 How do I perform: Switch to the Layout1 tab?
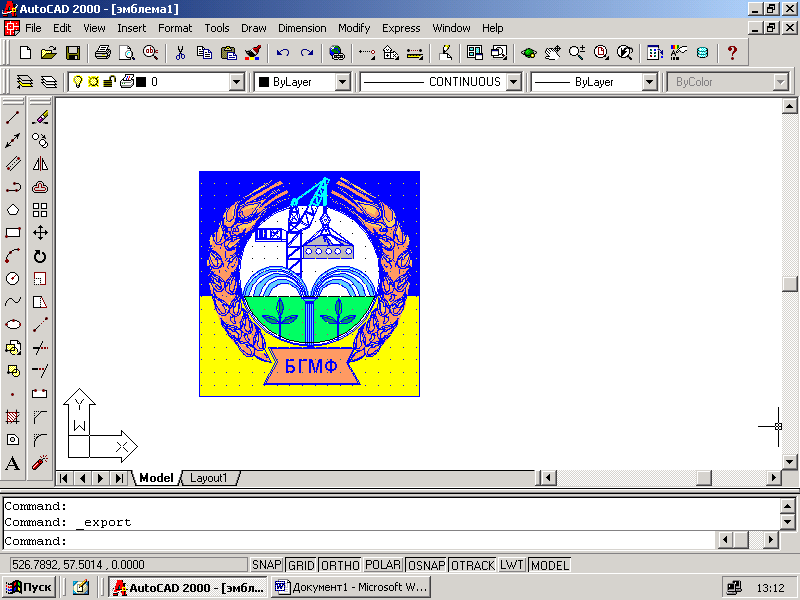coord(208,478)
